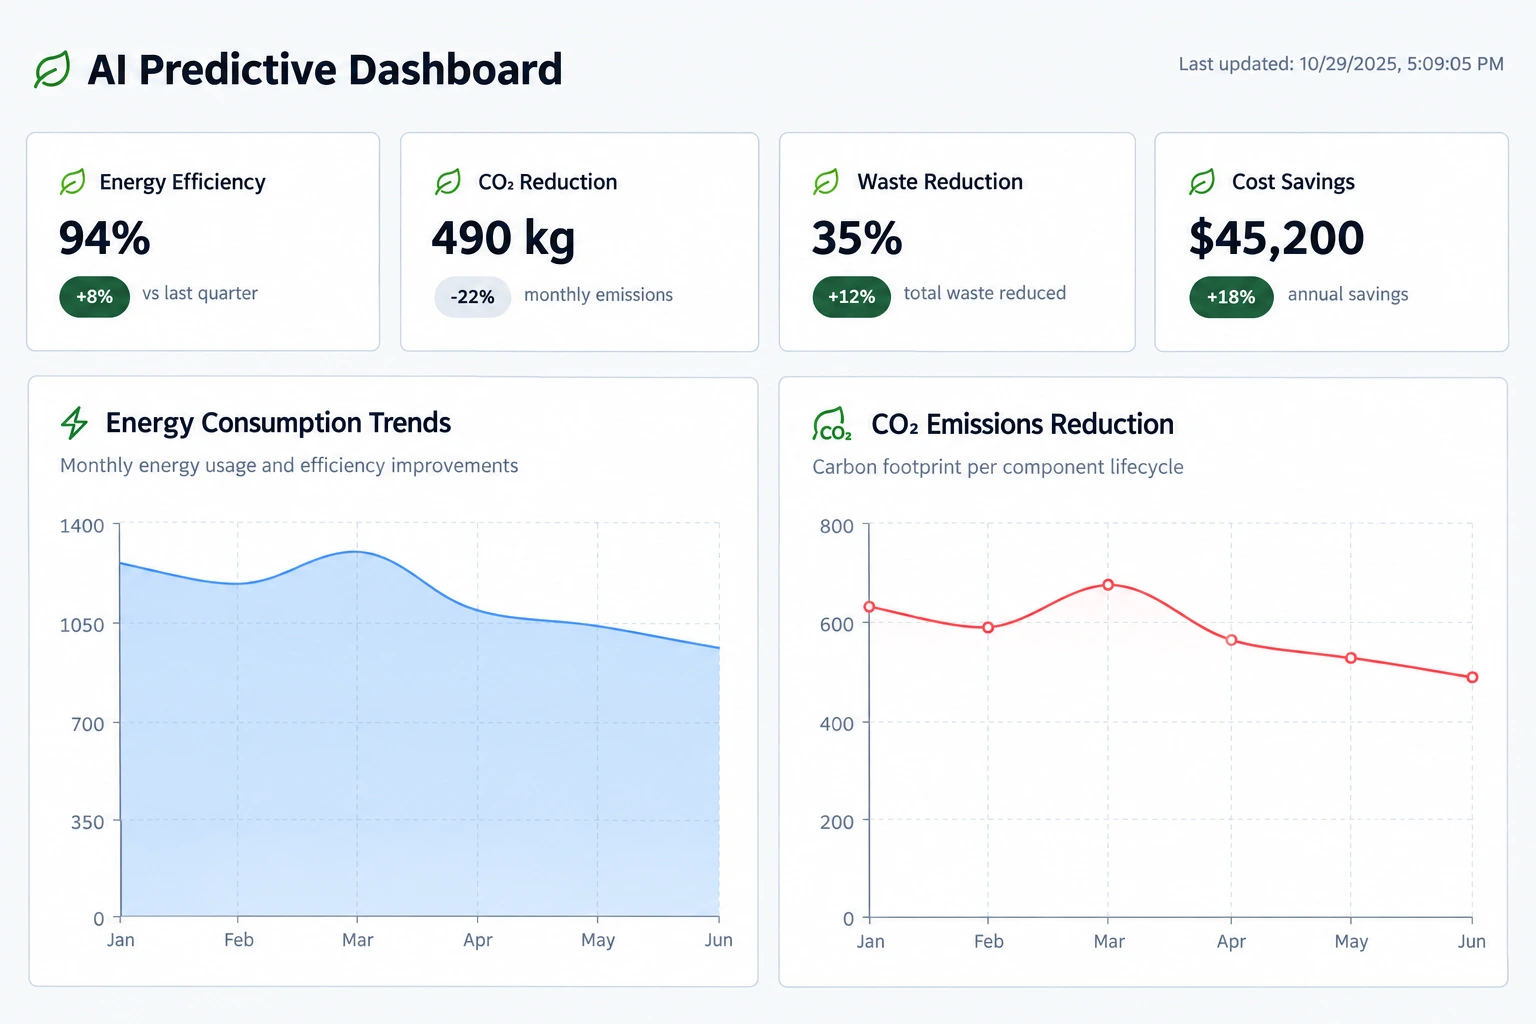Click the May data point on CO₂ chart
The height and width of the screenshot is (1024, 1536).
point(1351,658)
